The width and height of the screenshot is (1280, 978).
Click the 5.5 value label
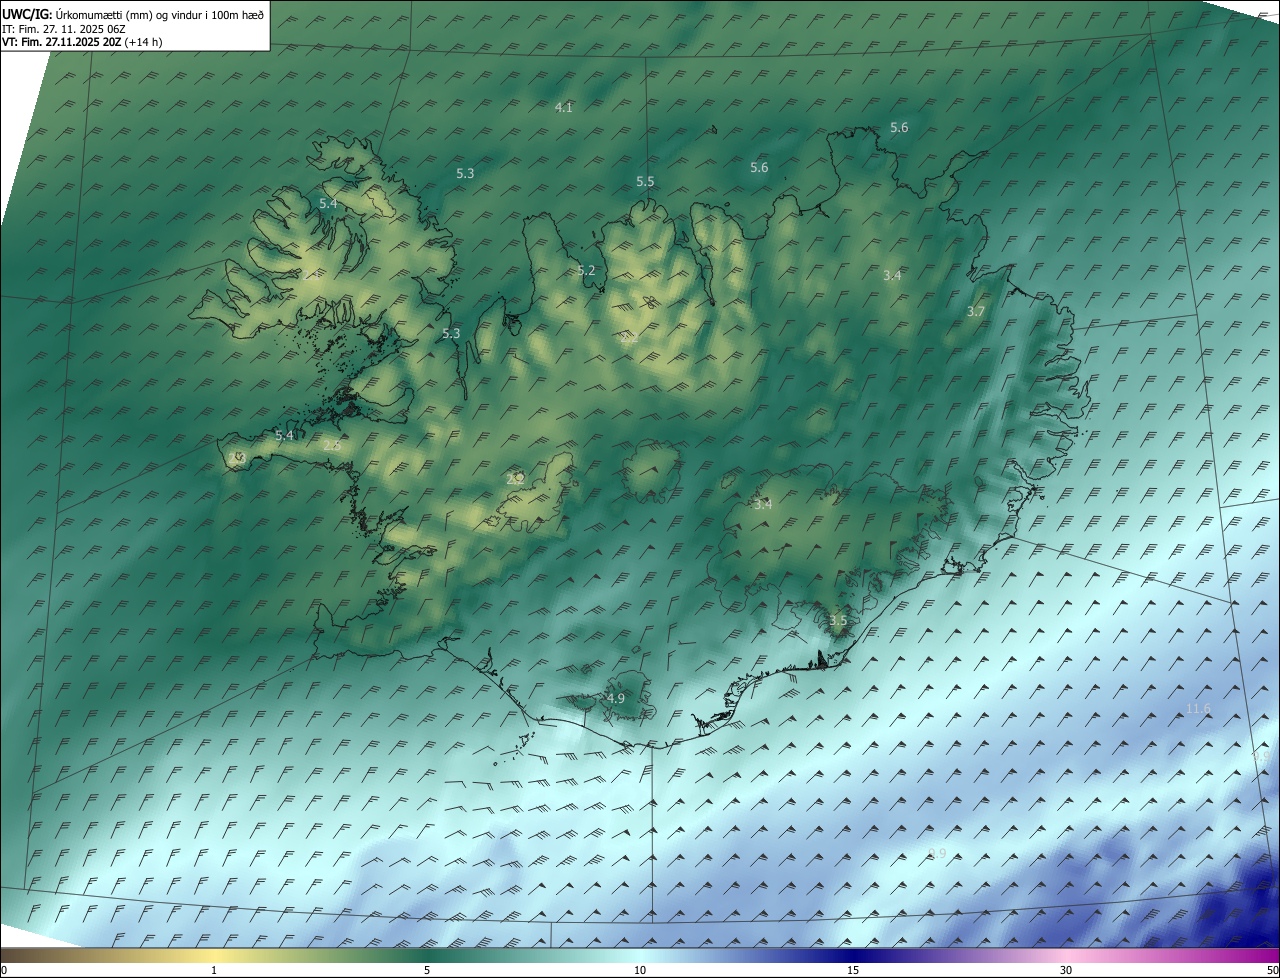pos(645,181)
